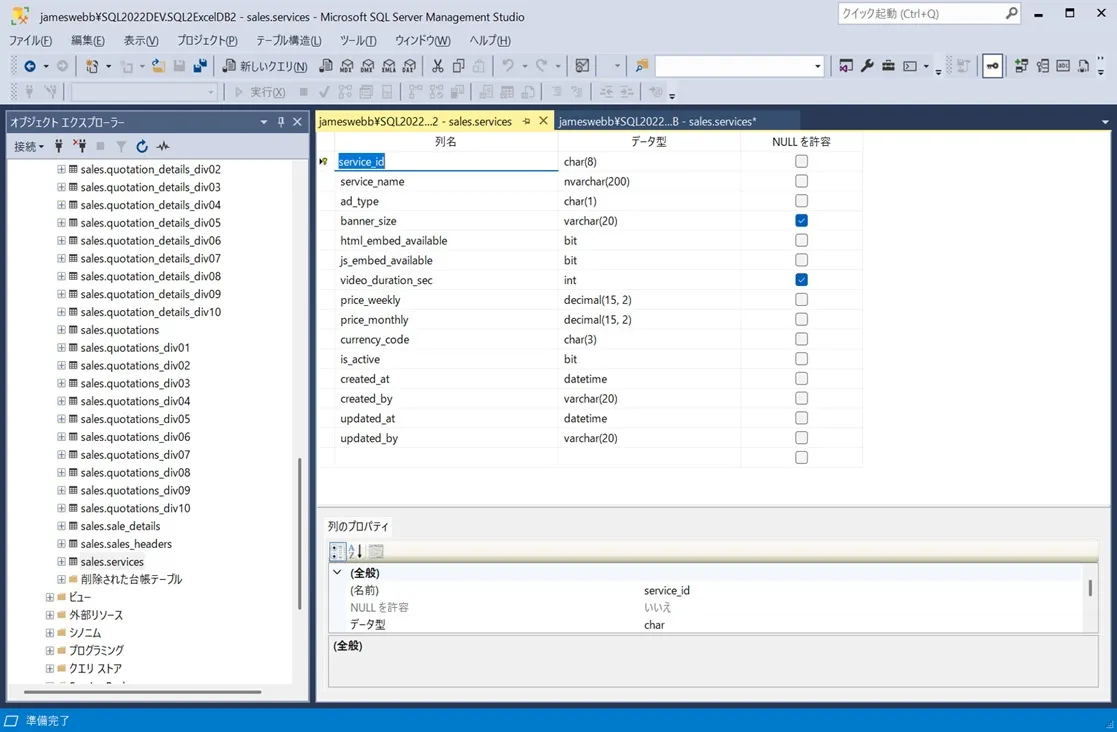Image resolution: width=1117 pixels, height=732 pixels.
Task: Click the XMLA query icon
Action: [x=388, y=66]
